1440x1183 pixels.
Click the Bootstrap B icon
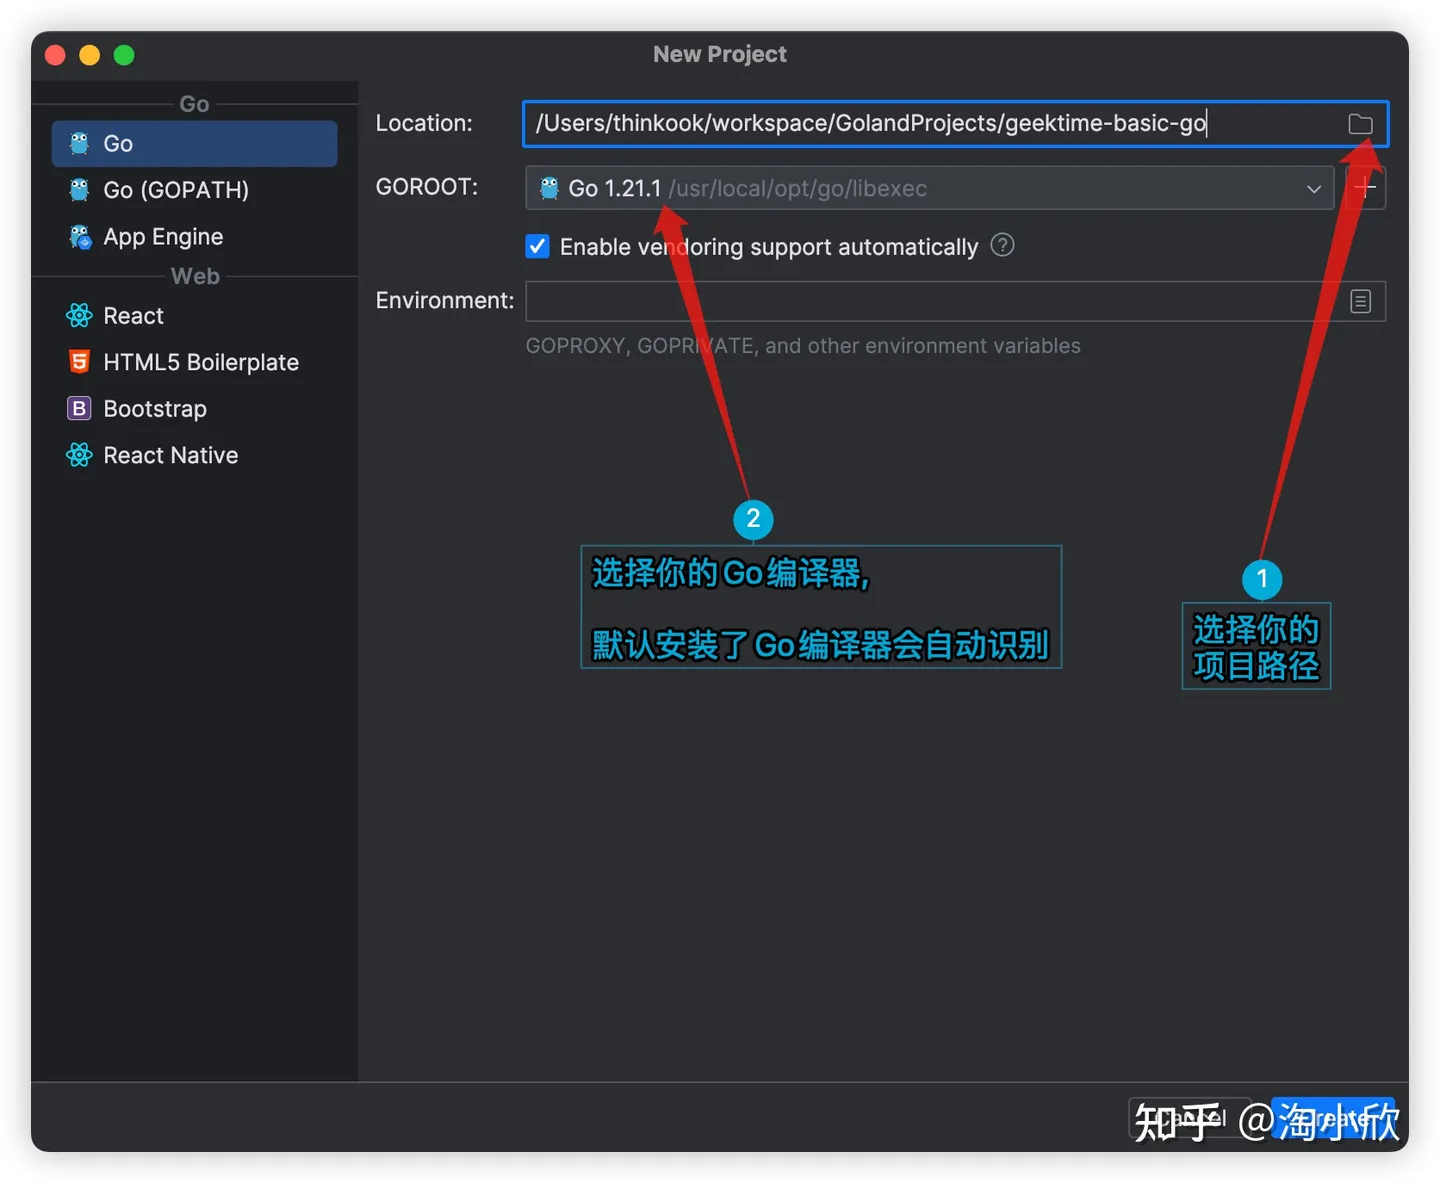click(x=79, y=409)
